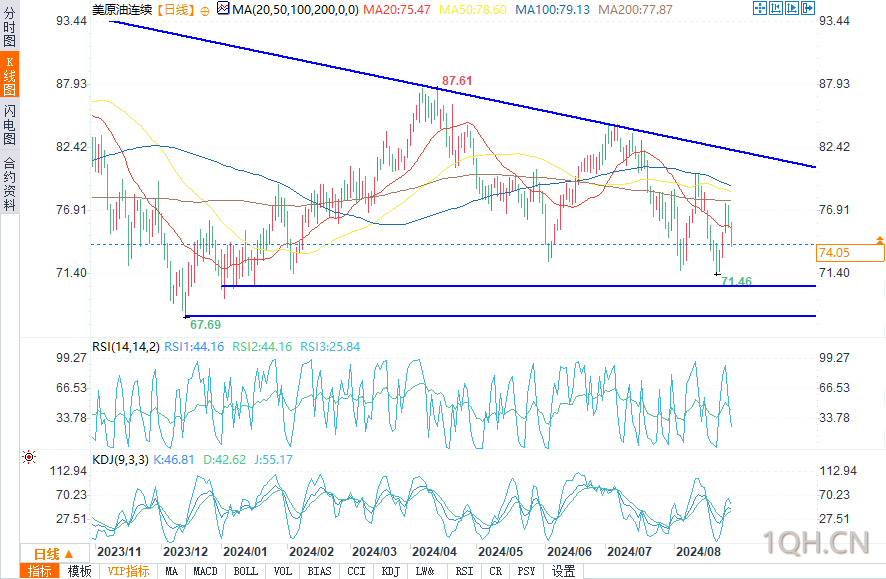The width and height of the screenshot is (886, 579).
Task: Apply the MACD indicator
Action: point(205,571)
